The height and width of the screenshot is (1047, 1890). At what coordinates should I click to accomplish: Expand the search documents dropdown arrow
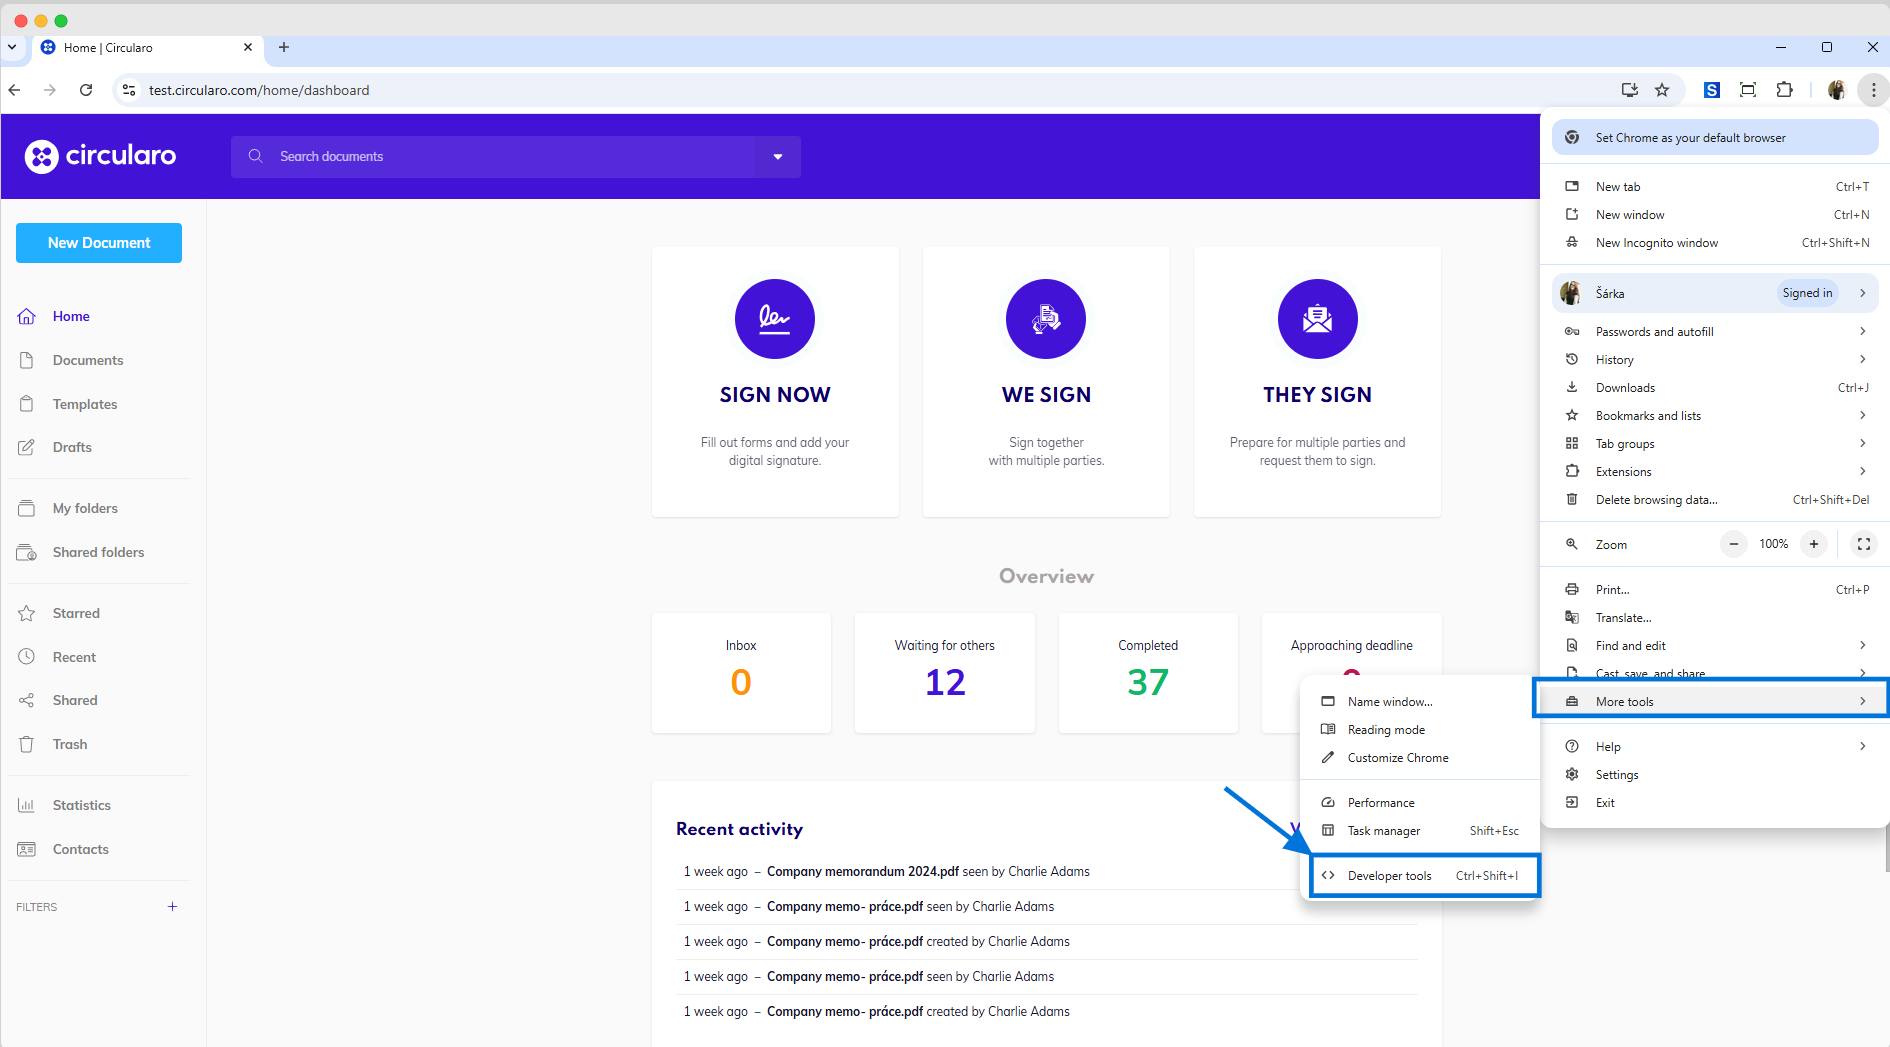777,156
